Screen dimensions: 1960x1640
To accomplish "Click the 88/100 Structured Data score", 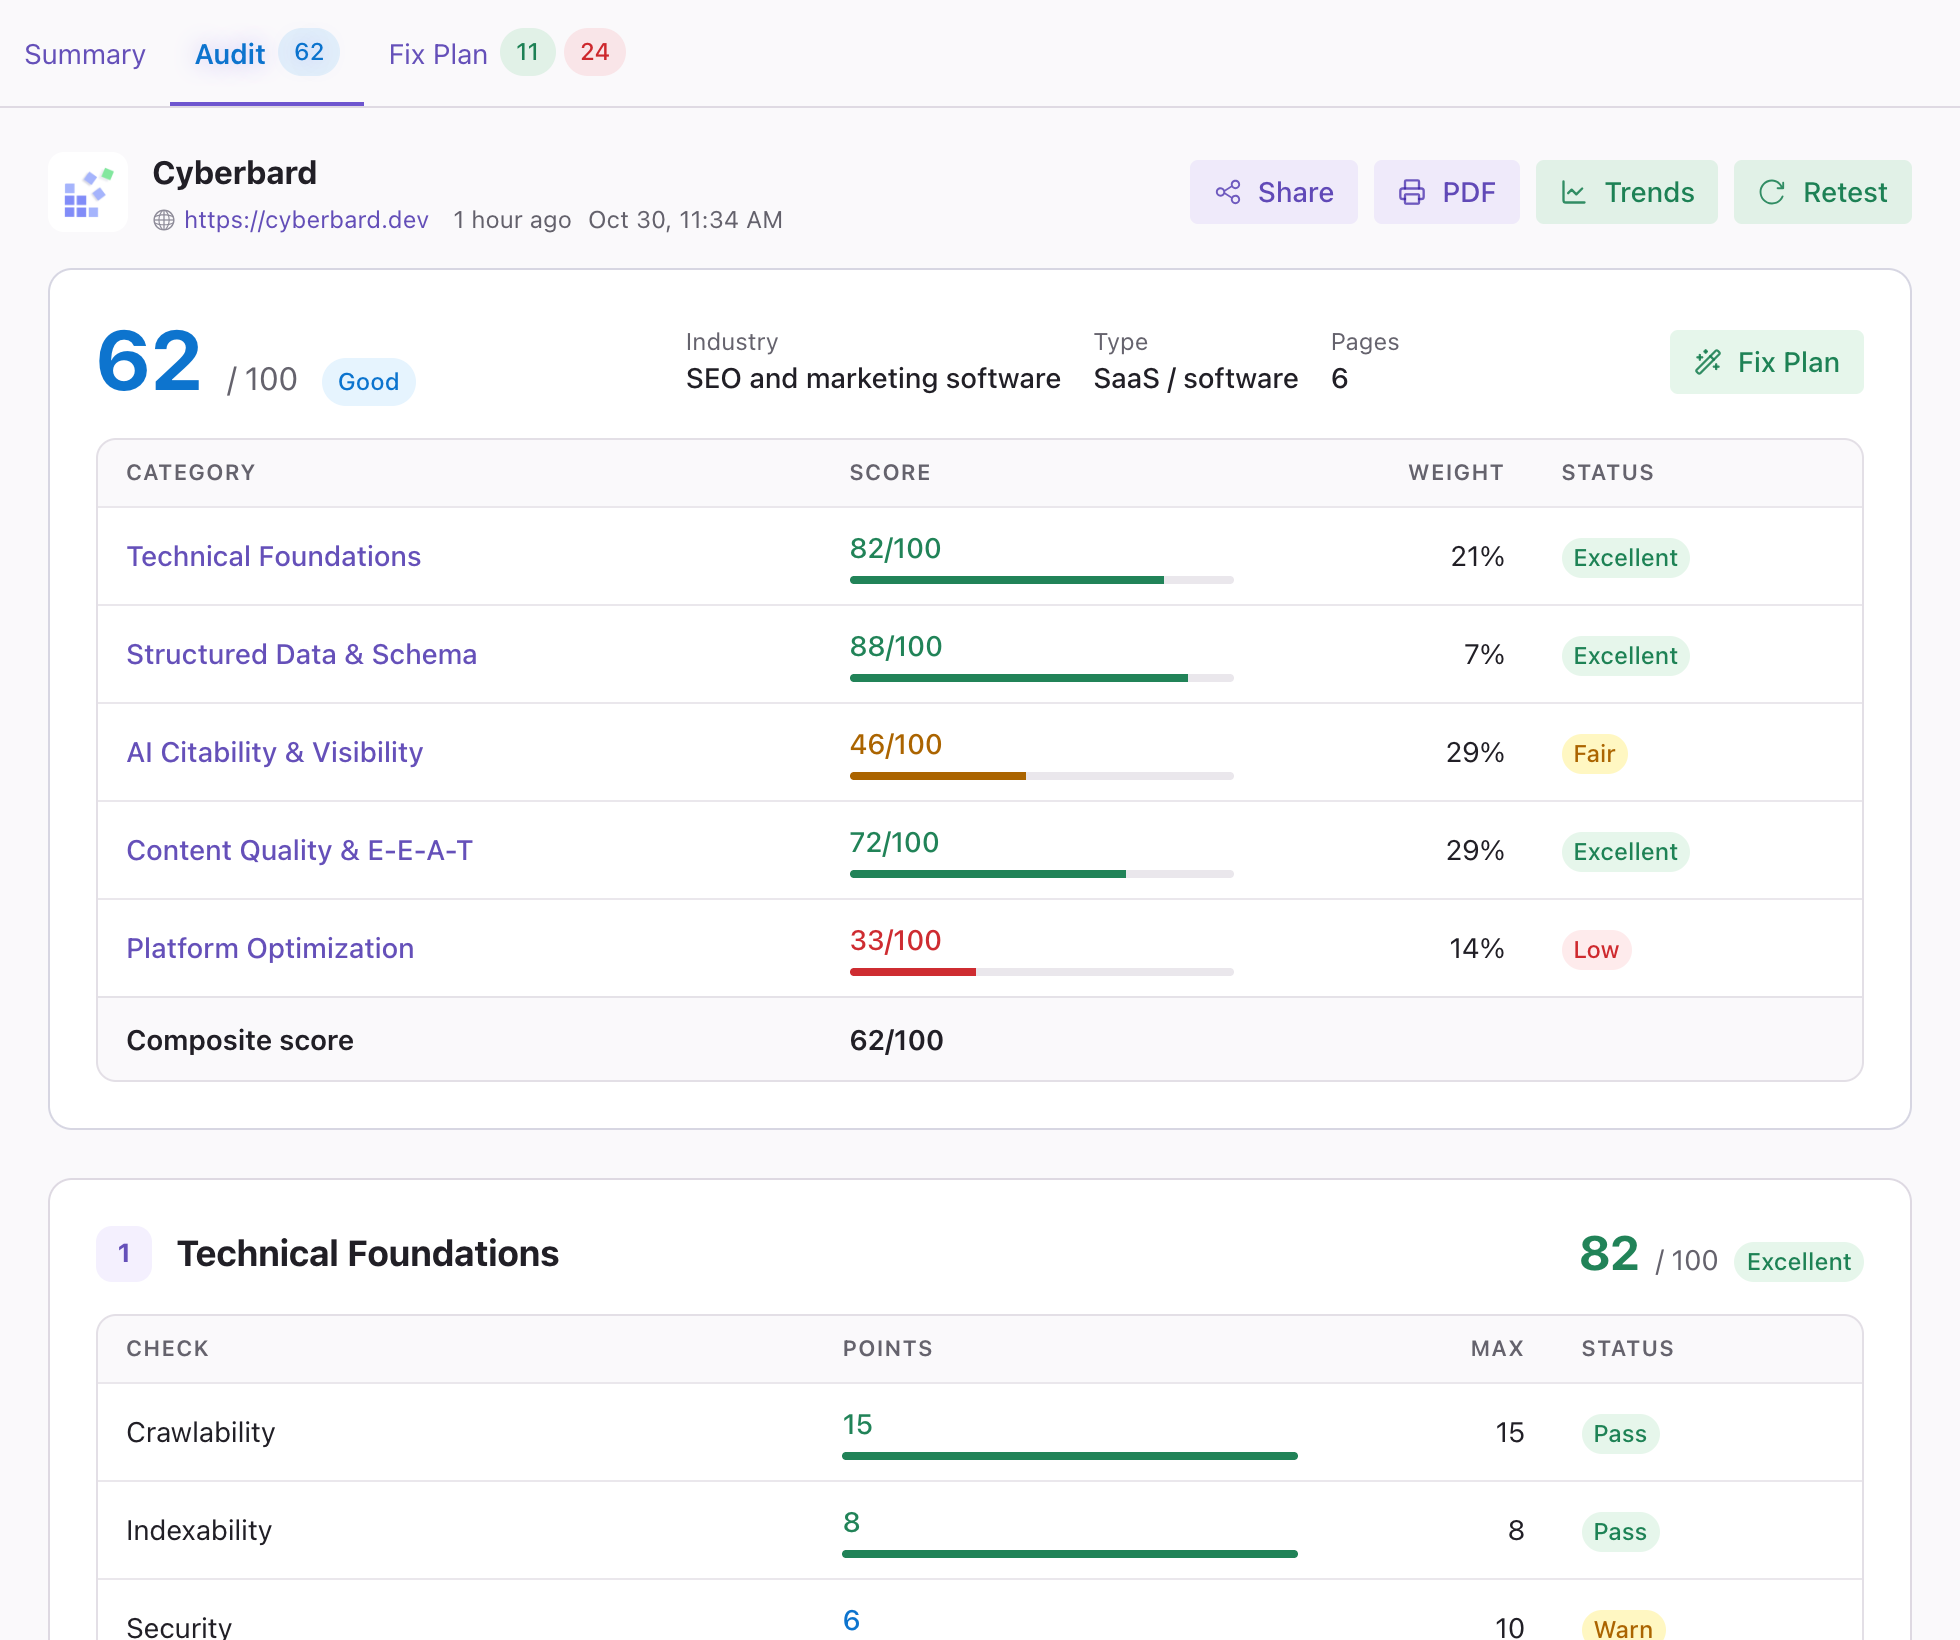I will point(896,646).
